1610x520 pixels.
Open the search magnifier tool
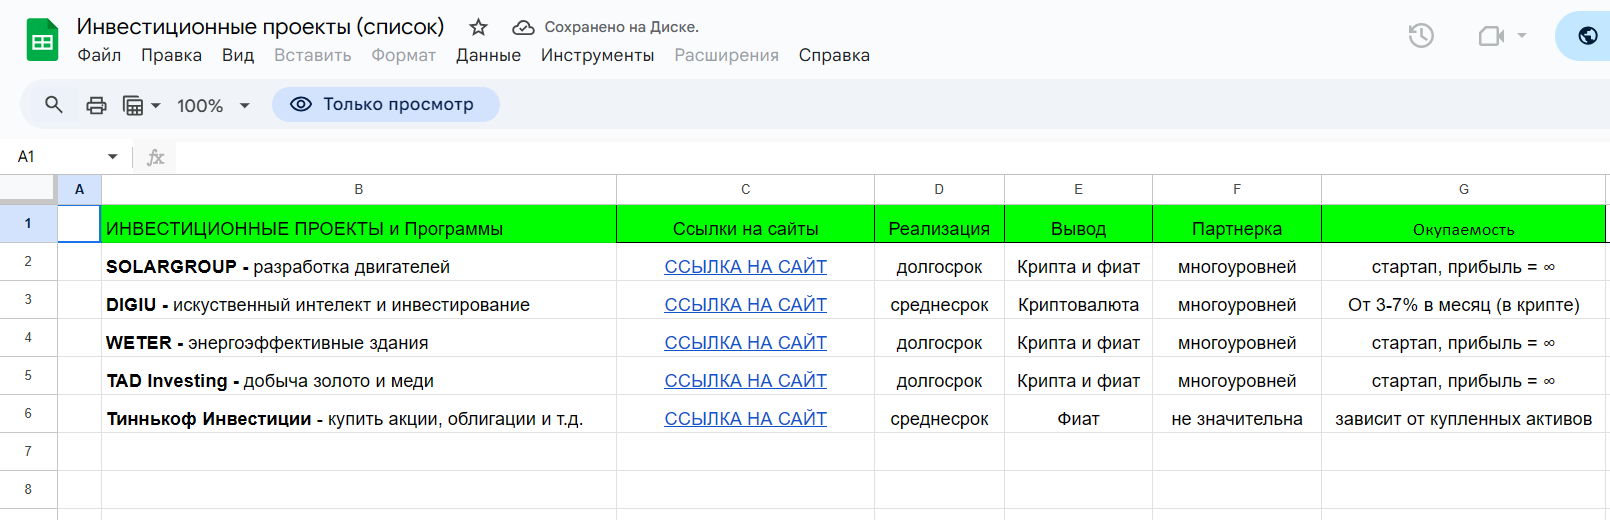tap(54, 104)
